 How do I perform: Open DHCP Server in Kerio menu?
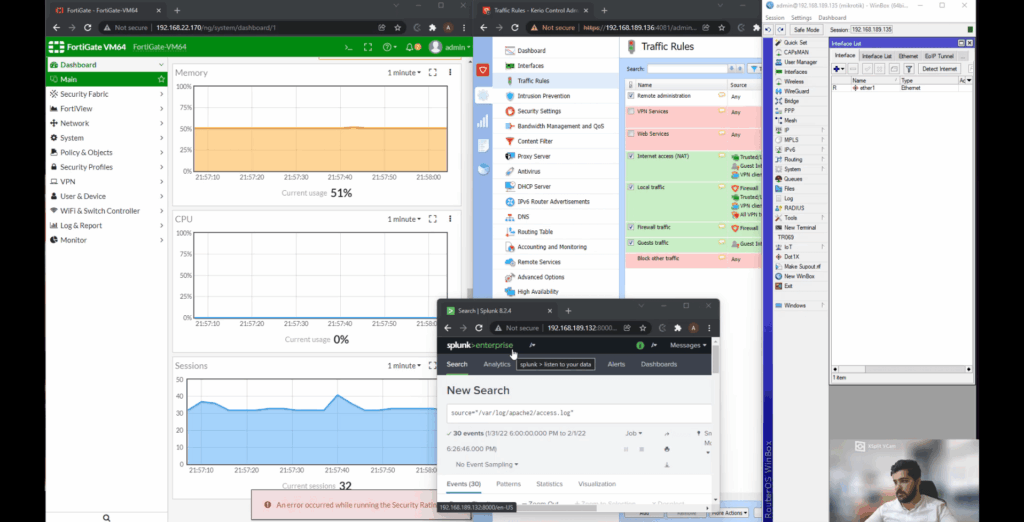(534, 186)
